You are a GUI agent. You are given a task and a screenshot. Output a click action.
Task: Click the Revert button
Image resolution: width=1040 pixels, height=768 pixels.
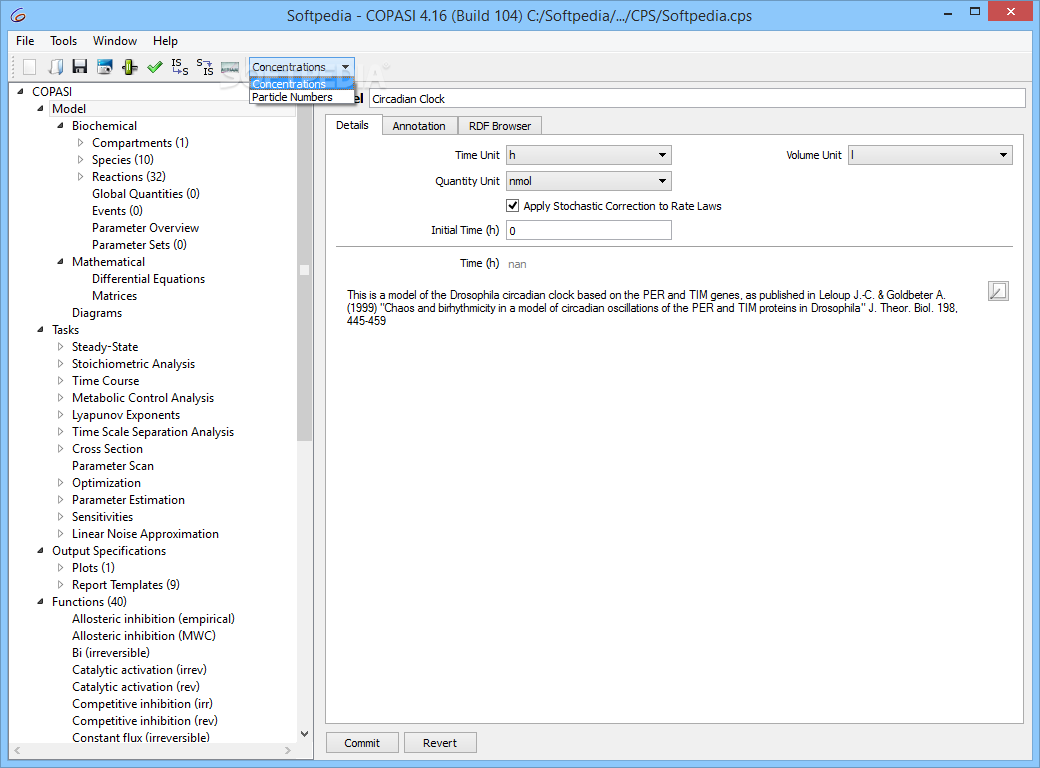[440, 743]
